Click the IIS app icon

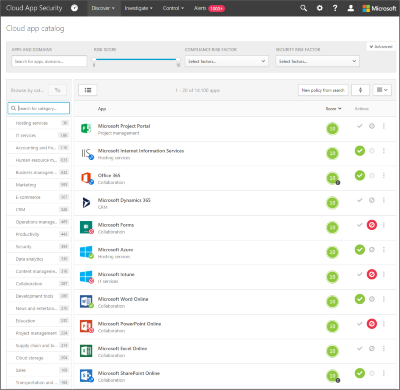pyautogui.click(x=87, y=153)
